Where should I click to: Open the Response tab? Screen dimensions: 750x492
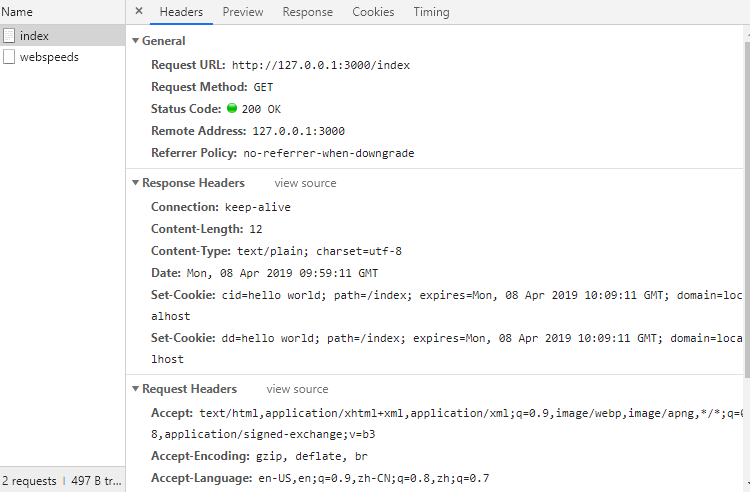[307, 12]
